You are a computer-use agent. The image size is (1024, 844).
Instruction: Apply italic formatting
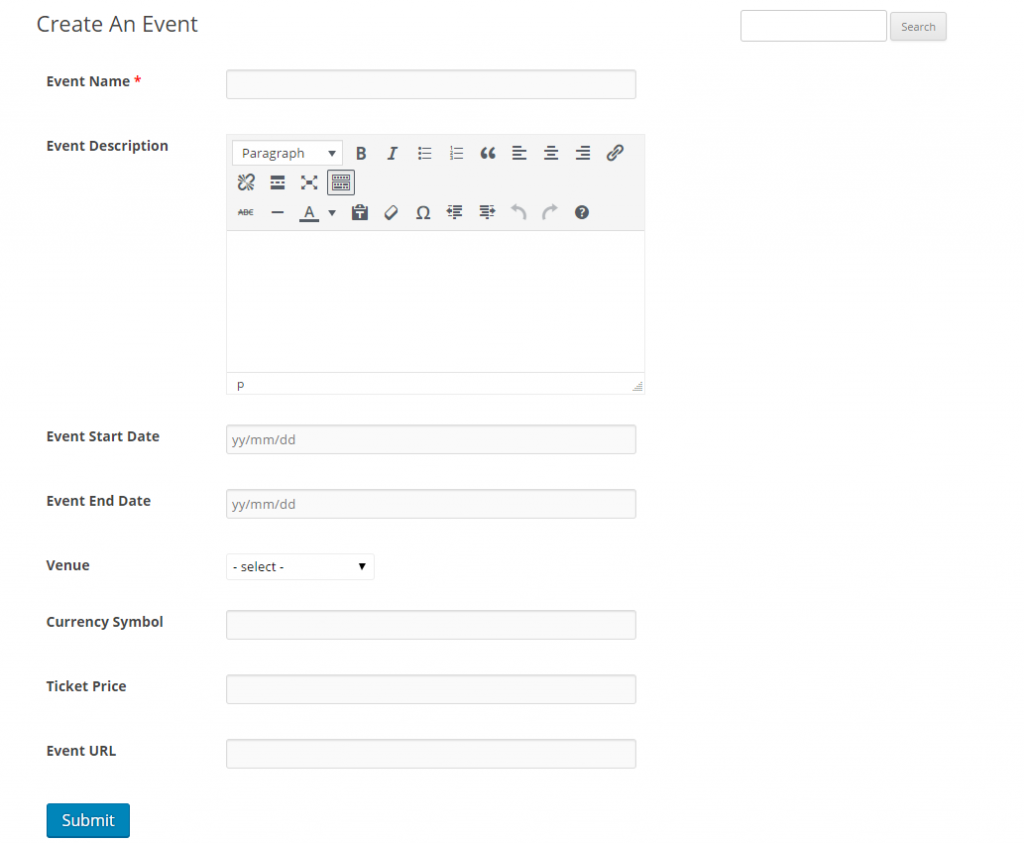tap(392, 153)
